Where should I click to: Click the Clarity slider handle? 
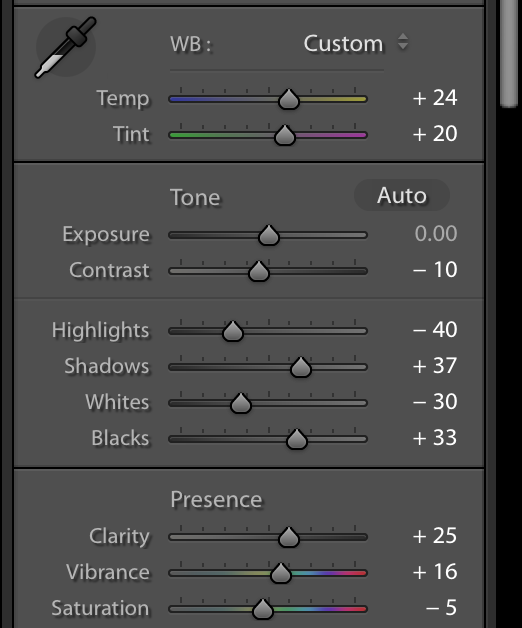point(289,537)
